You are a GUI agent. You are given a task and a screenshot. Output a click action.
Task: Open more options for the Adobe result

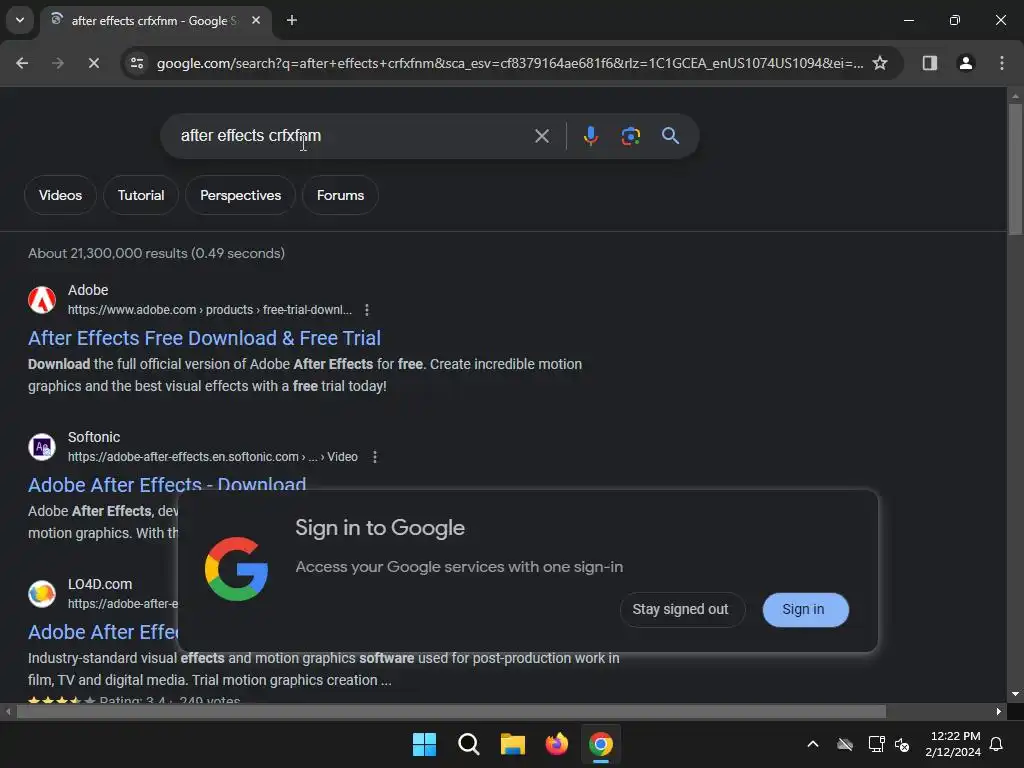click(x=367, y=310)
